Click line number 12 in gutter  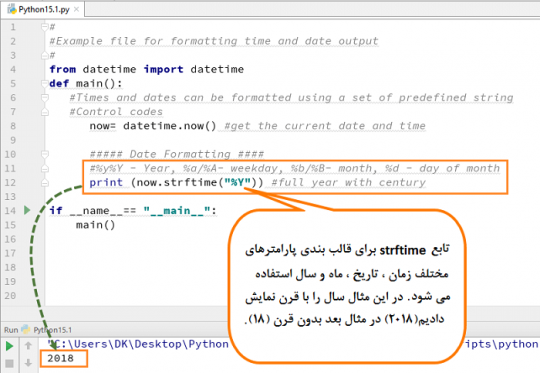[10, 183]
